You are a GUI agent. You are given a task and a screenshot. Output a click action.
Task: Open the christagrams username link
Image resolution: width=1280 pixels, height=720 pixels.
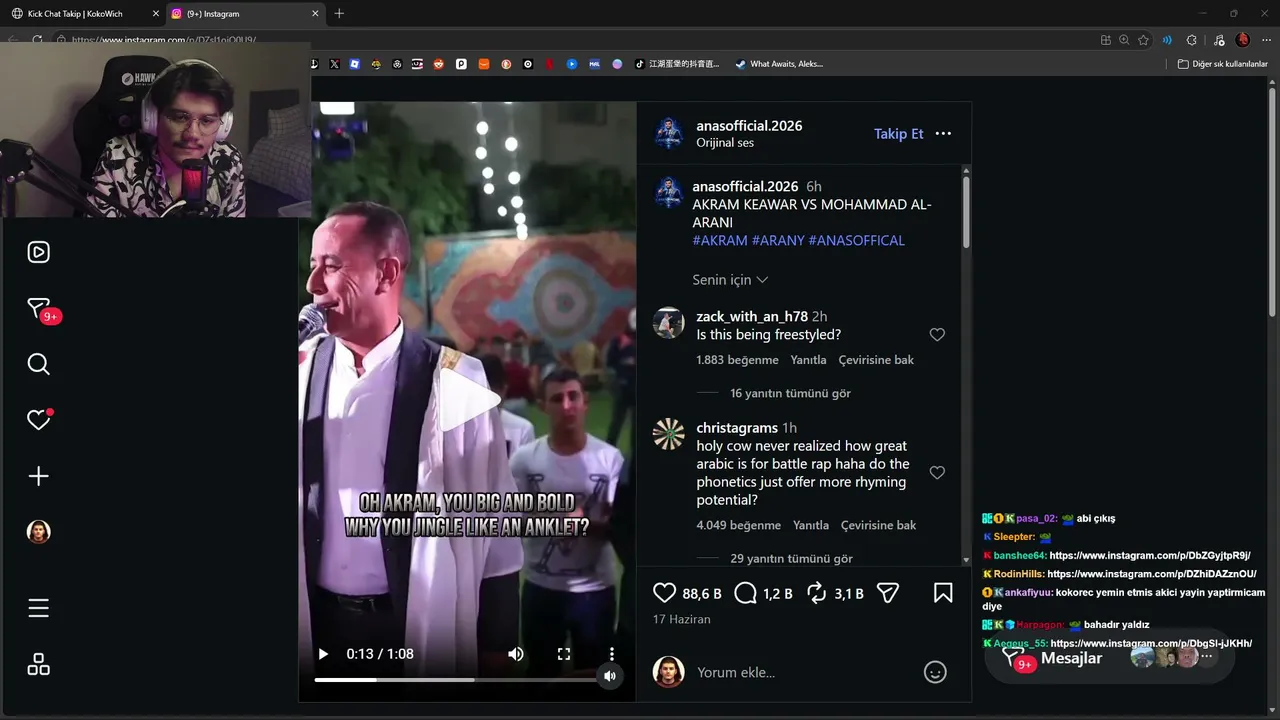point(737,428)
